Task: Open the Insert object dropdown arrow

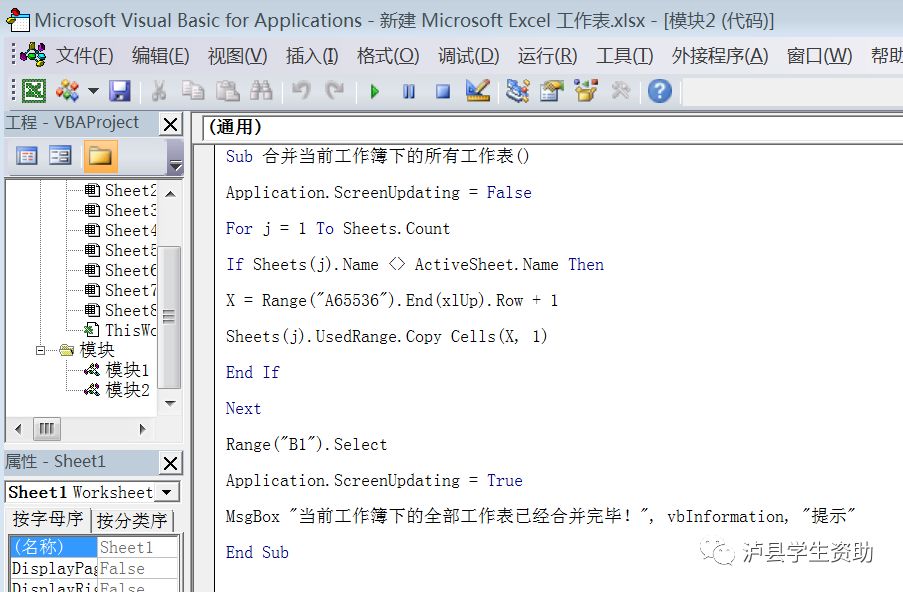Action: click(93, 91)
